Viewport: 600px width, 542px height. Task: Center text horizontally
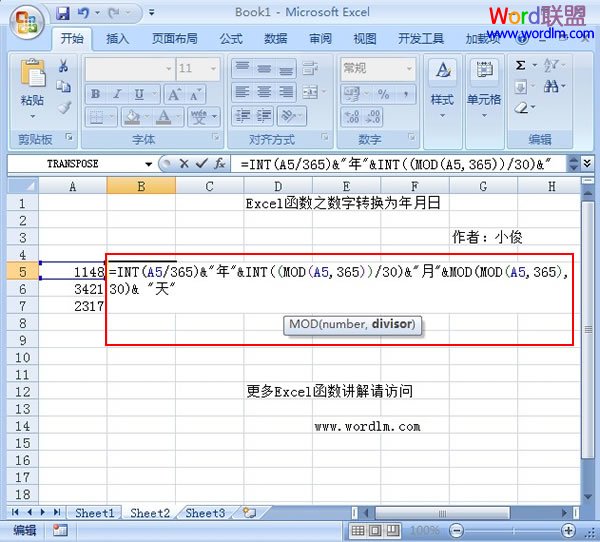(264, 92)
